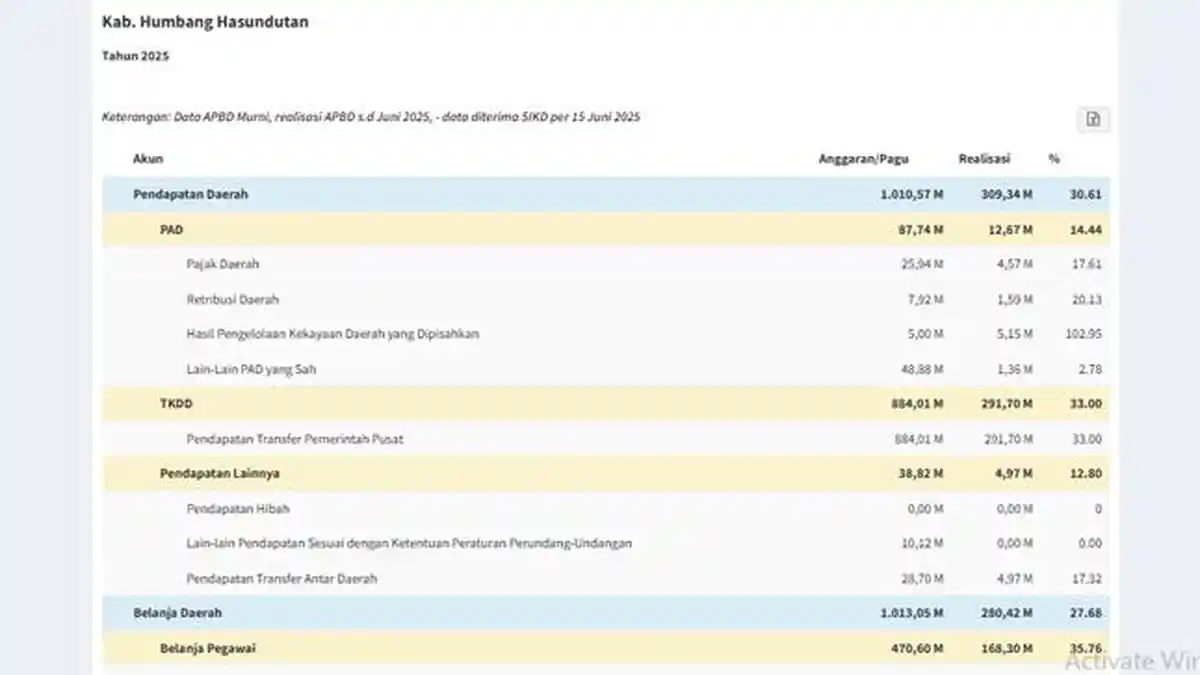
Task: Click the Realisasi column header
Action: click(x=984, y=159)
